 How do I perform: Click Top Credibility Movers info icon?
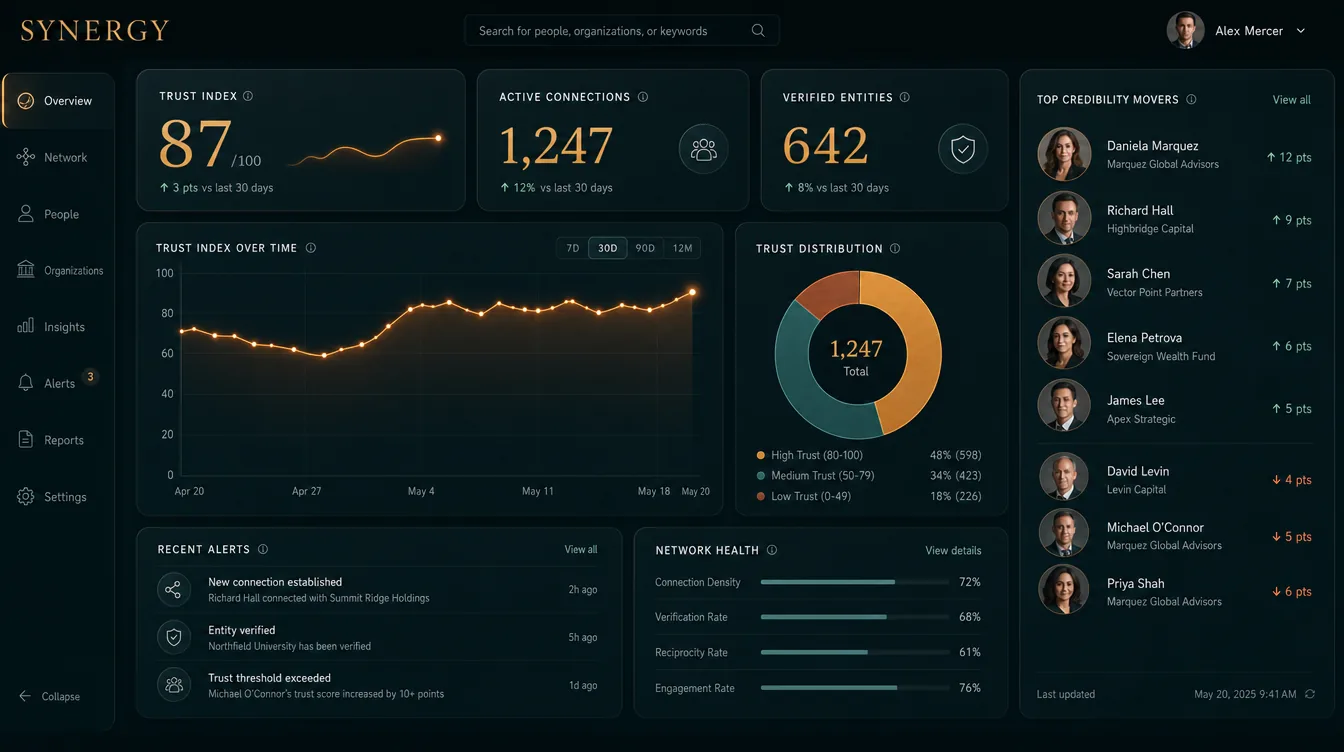(1191, 100)
